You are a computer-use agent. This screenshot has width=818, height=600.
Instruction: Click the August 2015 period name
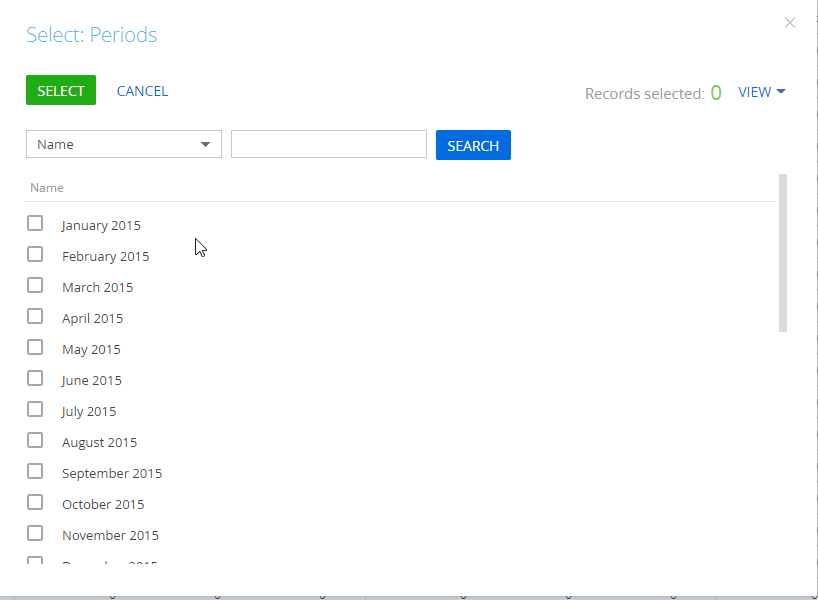[x=100, y=442]
